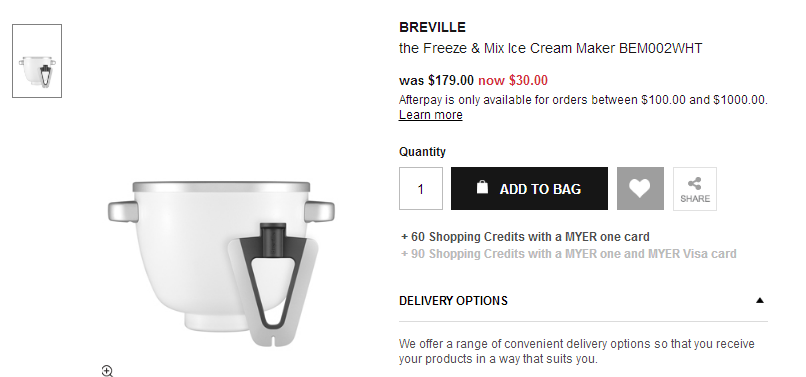Select the ice cream maker thumbnail image
This screenshot has width=806, height=377.
37,61
